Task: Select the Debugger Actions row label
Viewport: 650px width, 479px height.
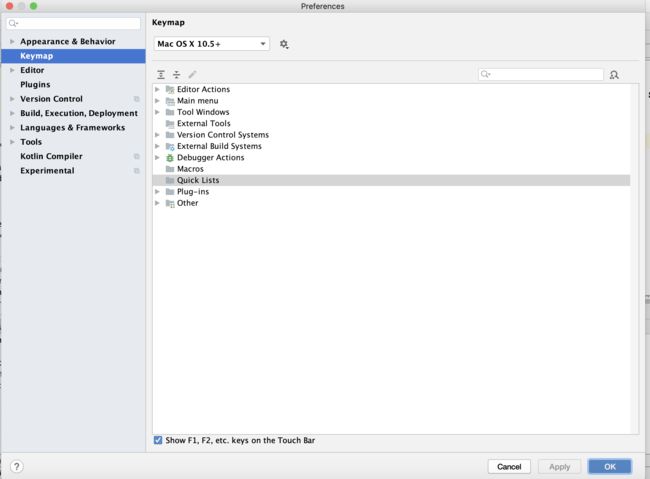Action: click(211, 158)
